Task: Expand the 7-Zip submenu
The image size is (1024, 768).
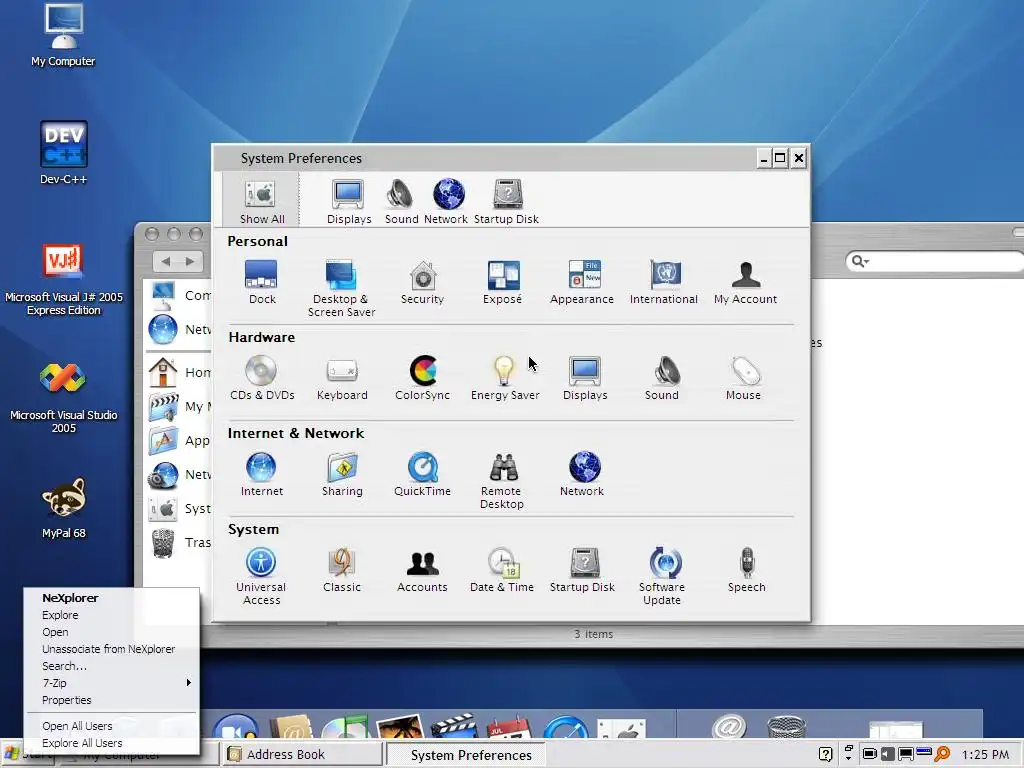Action: coord(111,683)
